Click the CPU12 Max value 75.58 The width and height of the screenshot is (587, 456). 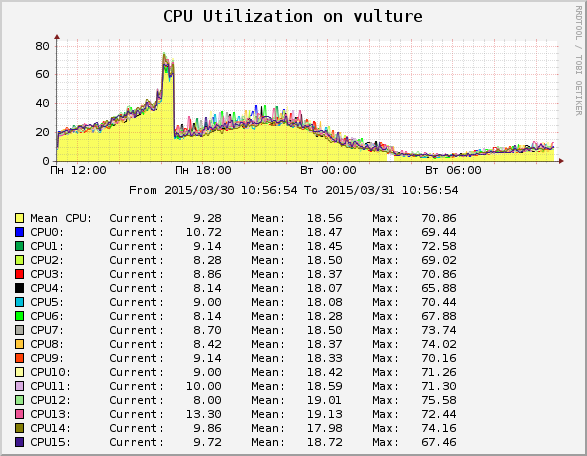click(x=439, y=400)
